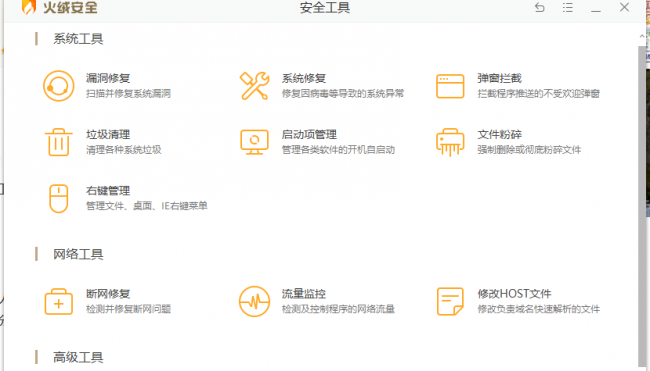Select the 文件粉碎 title text
The height and width of the screenshot is (371, 650).
tap(500, 134)
